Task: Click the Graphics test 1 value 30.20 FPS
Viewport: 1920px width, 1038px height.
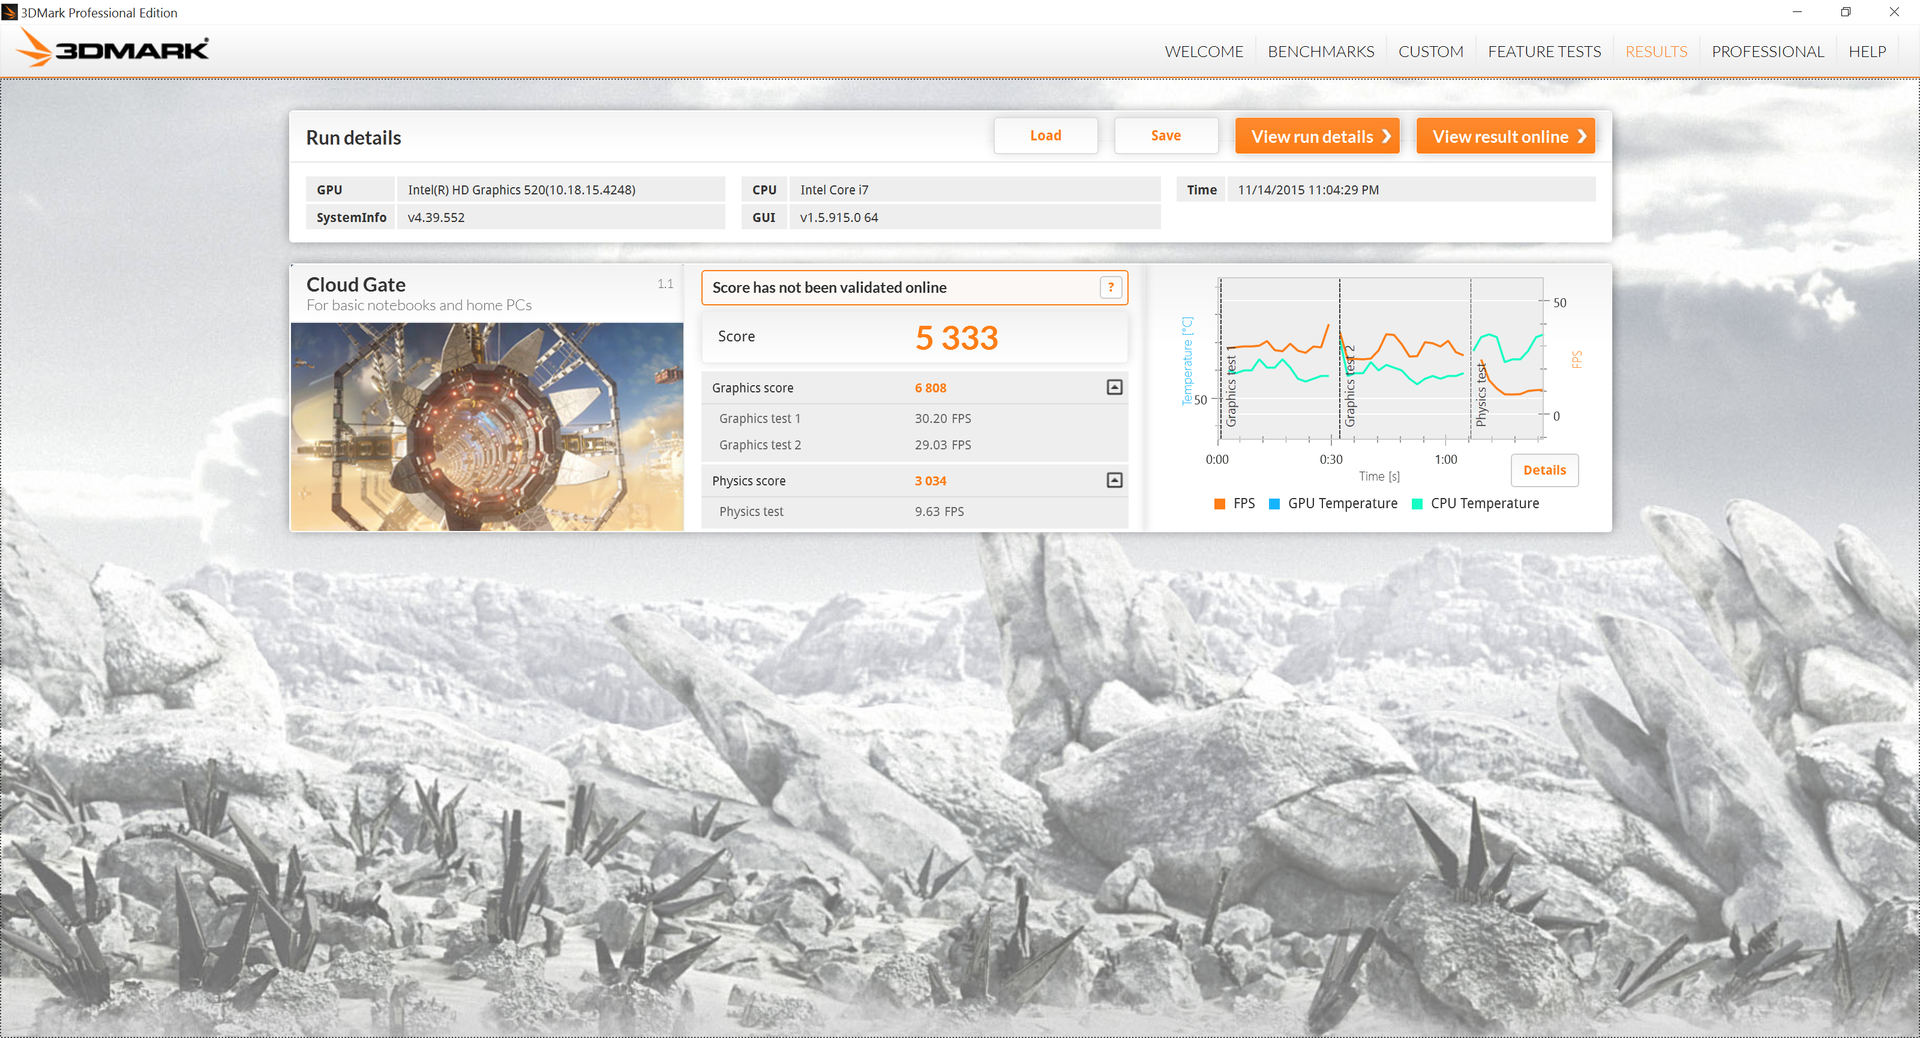Action: point(943,419)
